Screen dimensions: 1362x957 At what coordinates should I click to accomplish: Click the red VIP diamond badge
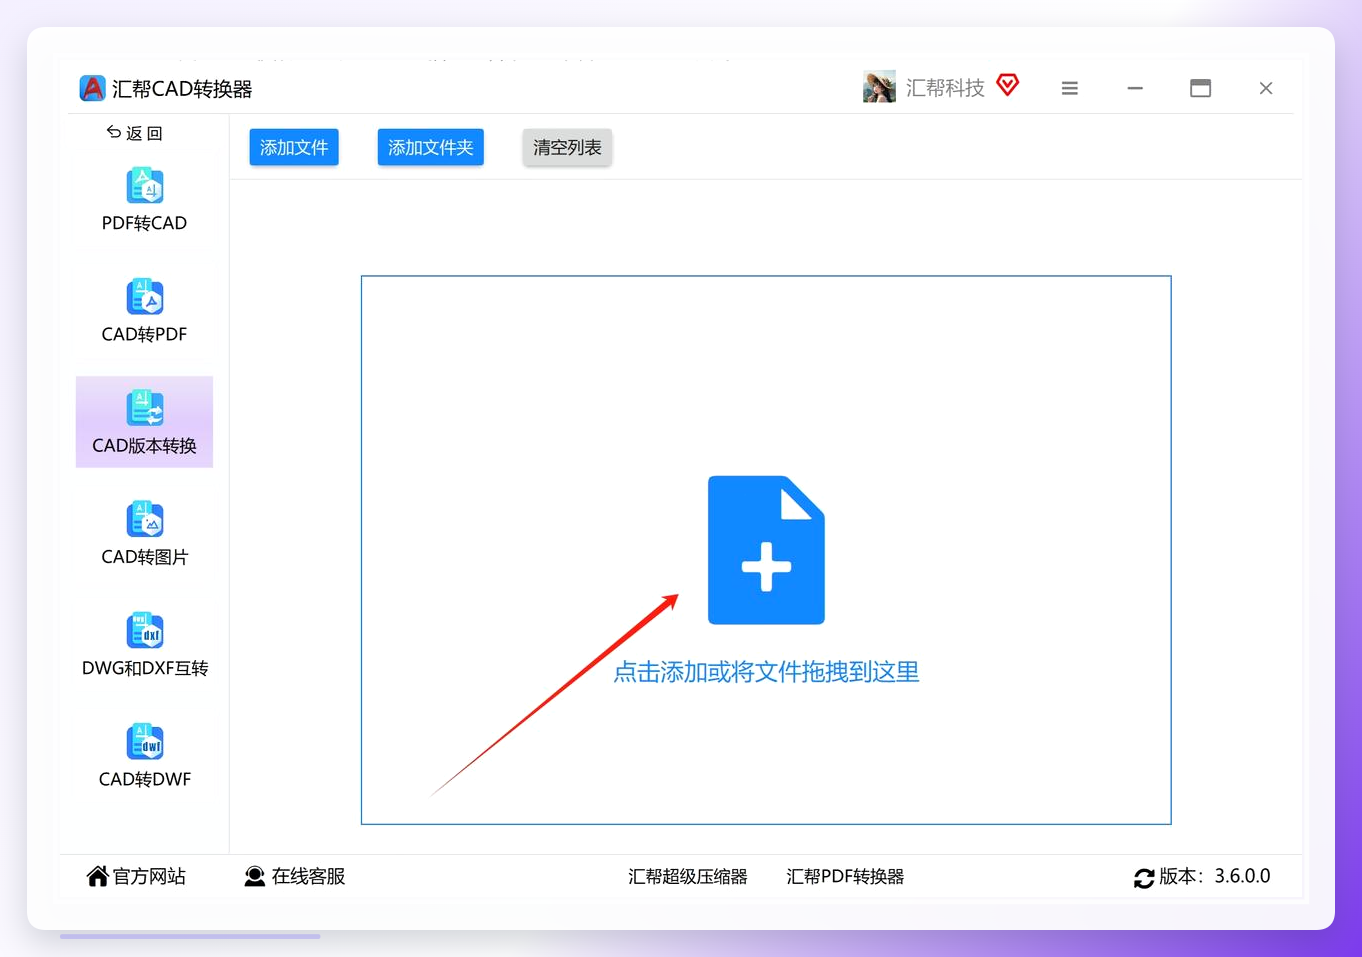pos(1008,85)
